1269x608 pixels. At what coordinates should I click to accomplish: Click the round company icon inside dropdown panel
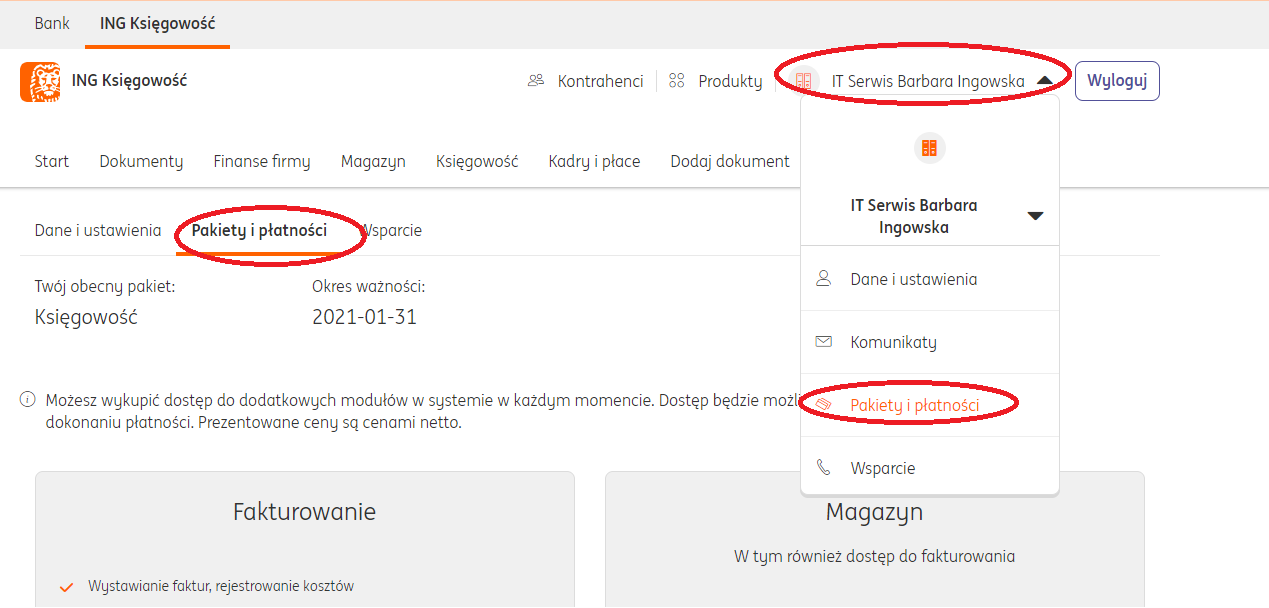tap(929, 148)
